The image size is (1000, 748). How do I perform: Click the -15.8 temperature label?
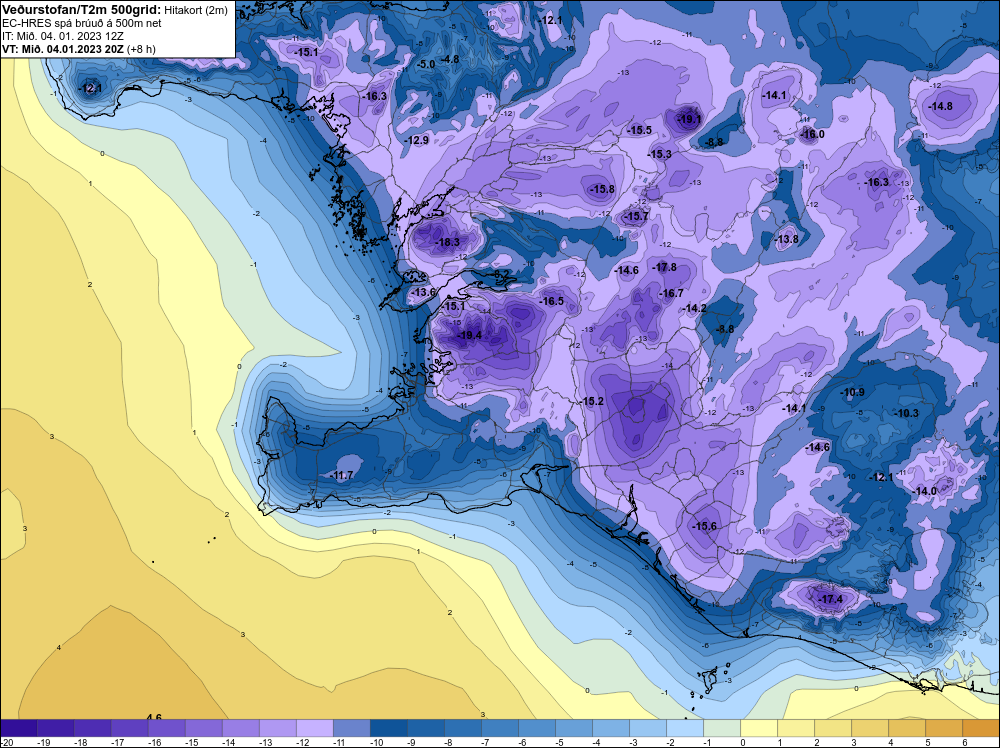coord(602,189)
